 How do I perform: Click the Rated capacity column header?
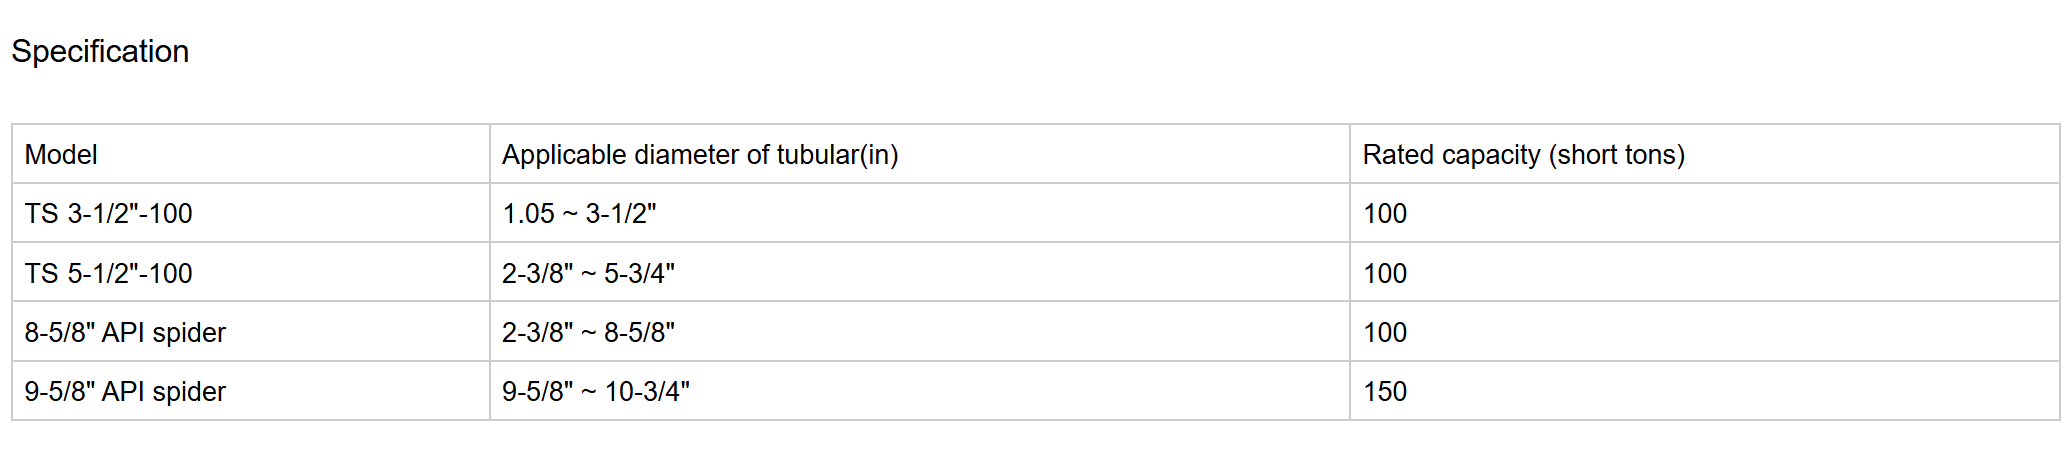coord(1523,155)
